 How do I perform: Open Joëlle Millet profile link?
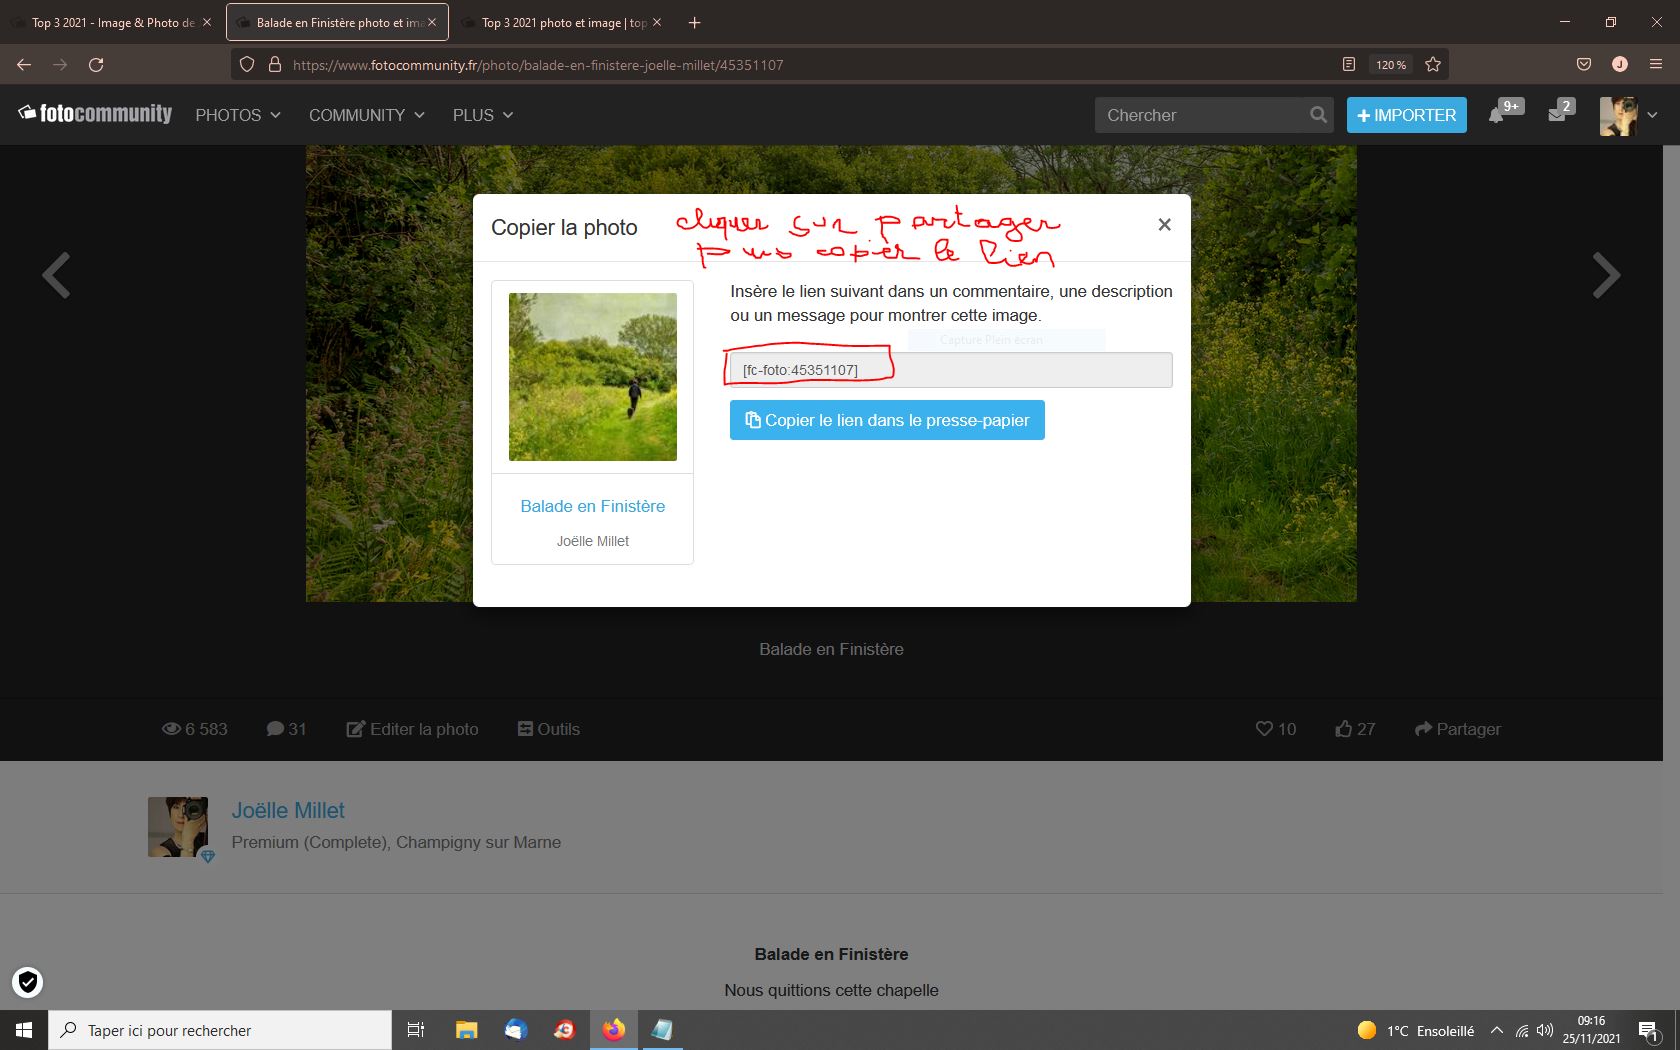point(288,810)
